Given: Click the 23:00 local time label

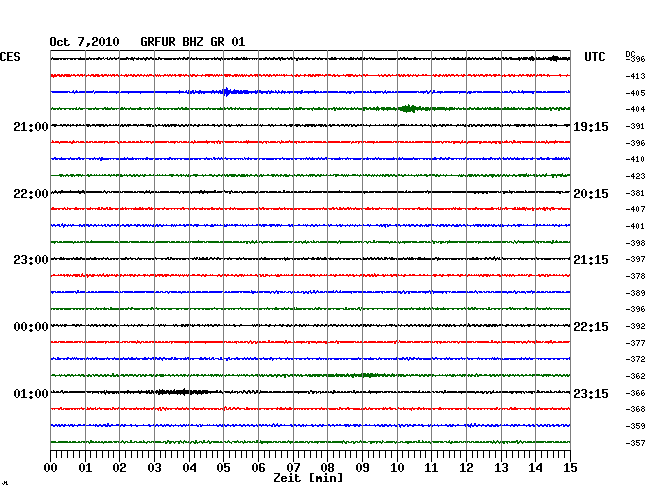Looking at the screenshot, I should point(31,260).
